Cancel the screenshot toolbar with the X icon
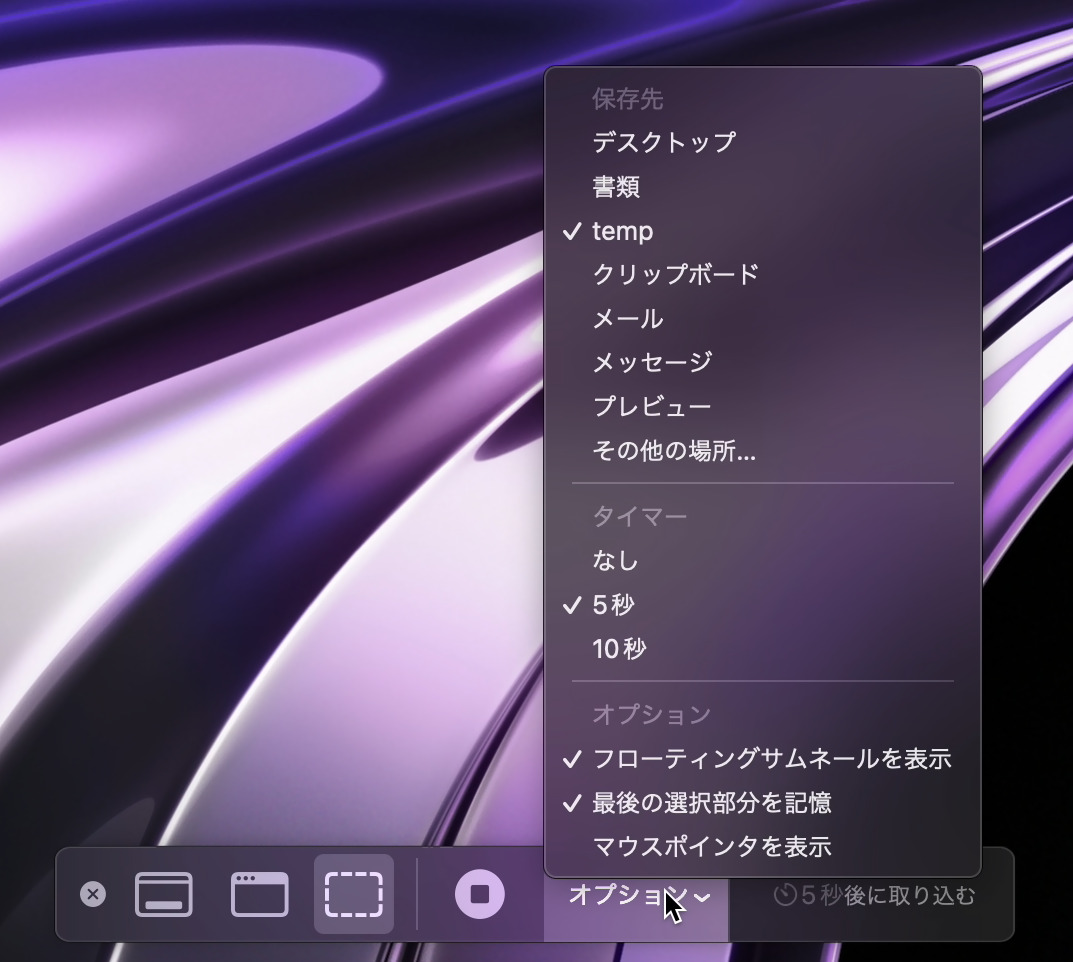The height and width of the screenshot is (962, 1073). coord(93,895)
